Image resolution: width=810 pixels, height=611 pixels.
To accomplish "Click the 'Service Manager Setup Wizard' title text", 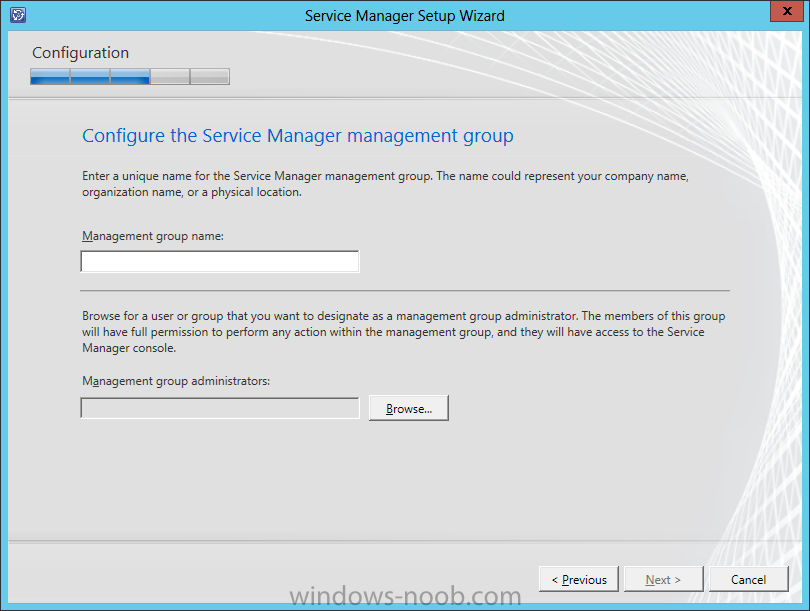I will 404,16.
